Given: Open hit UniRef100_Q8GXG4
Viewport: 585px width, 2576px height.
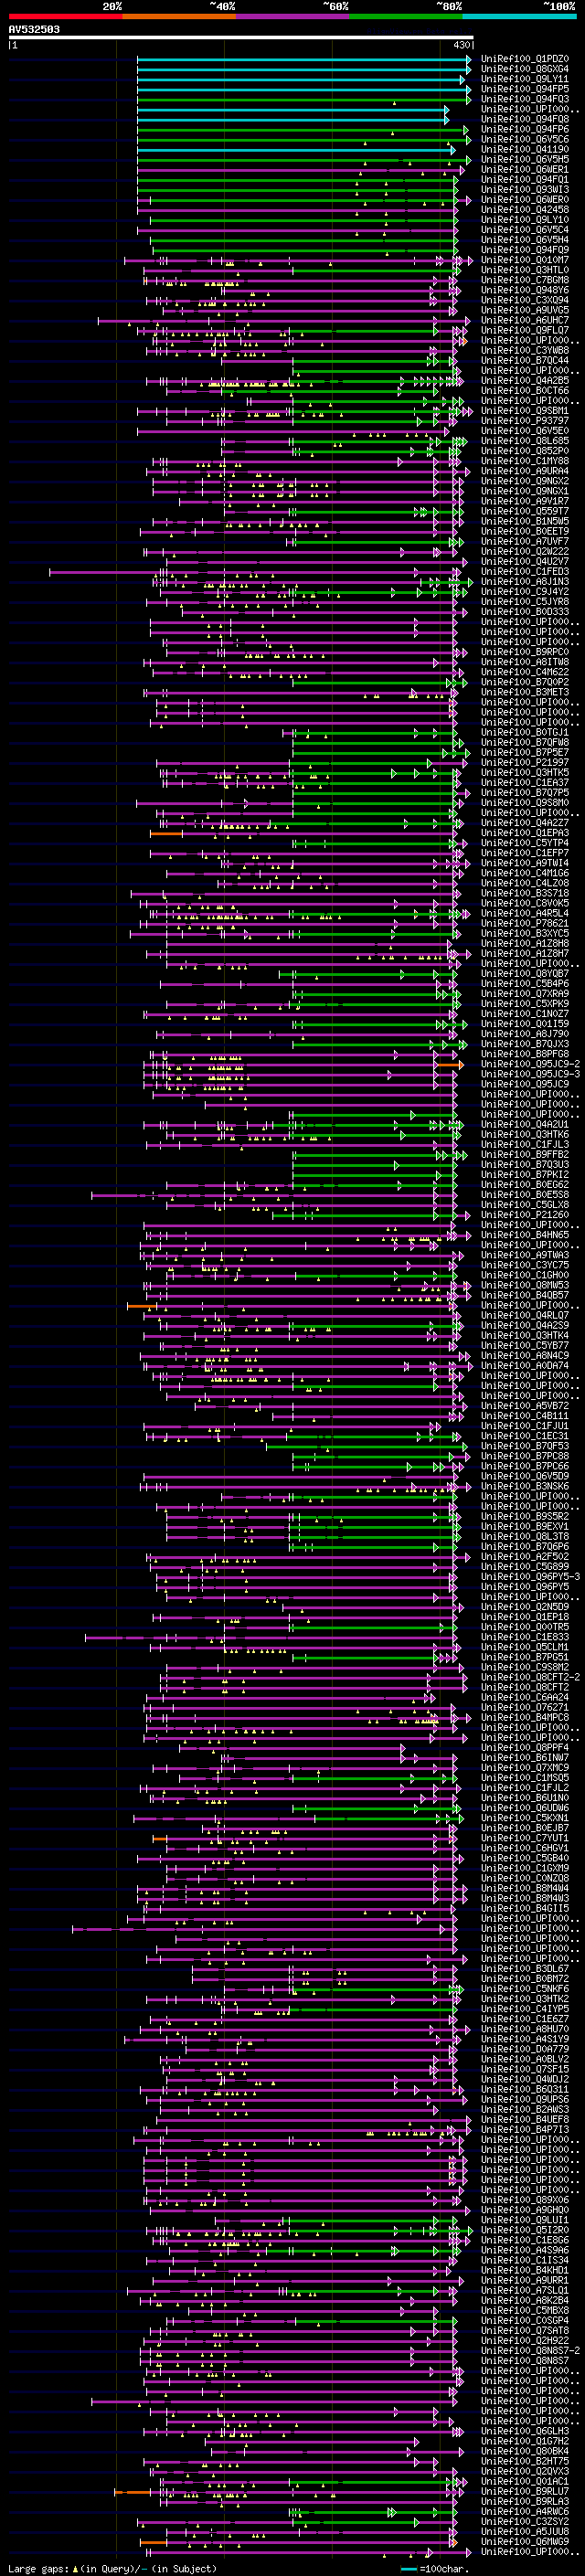Looking at the screenshot, I should [525, 69].
